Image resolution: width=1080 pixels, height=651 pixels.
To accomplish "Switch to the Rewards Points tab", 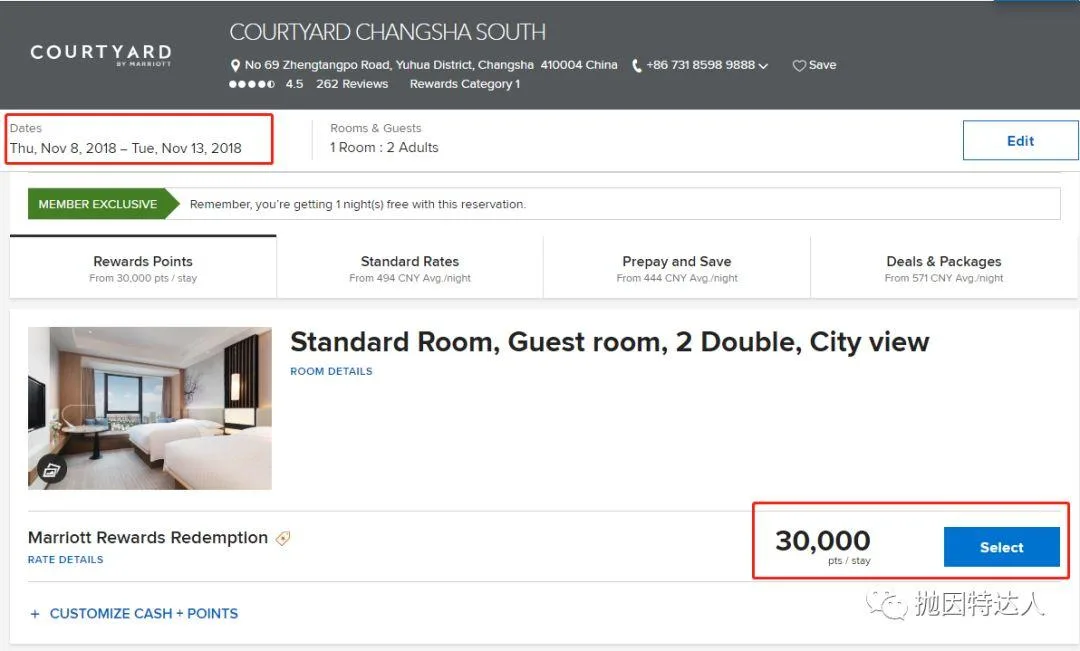I will [143, 268].
